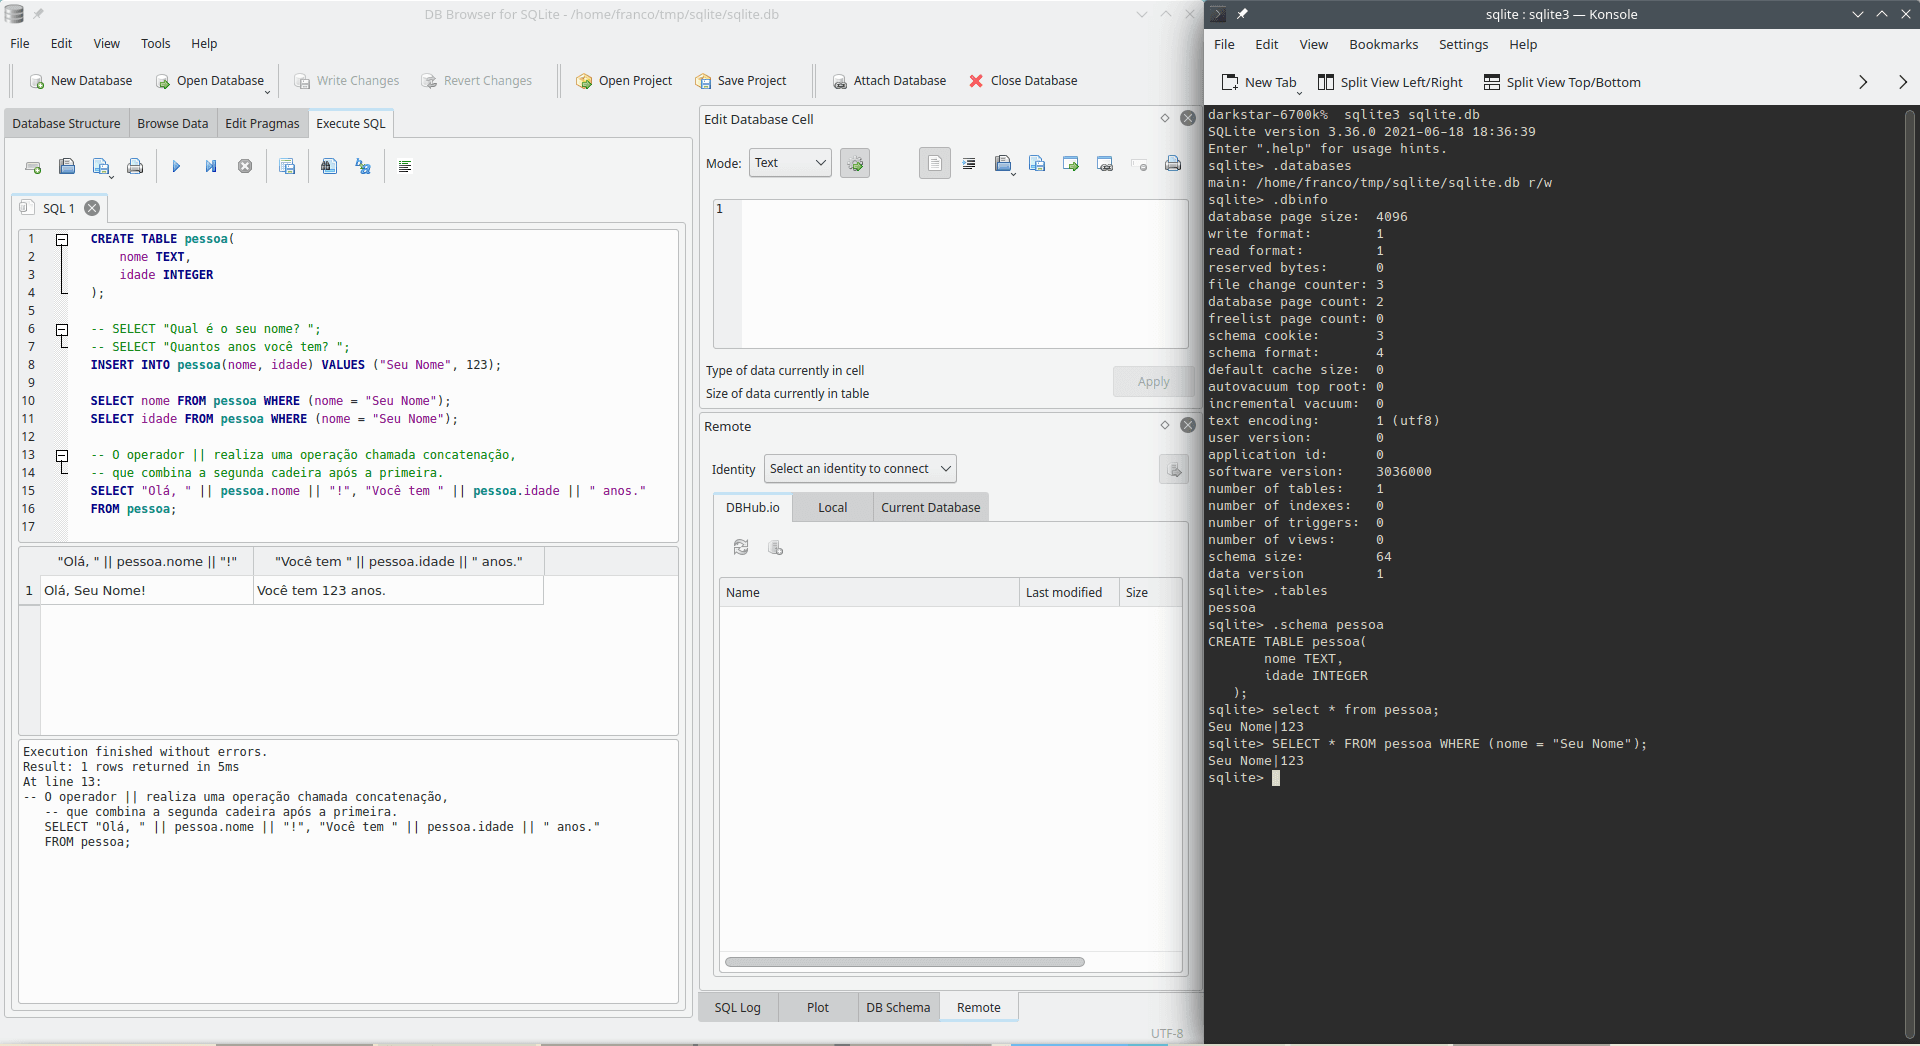This screenshot has height=1046, width=1920.
Task: Open a new SQL editor tab
Action: (x=33, y=166)
